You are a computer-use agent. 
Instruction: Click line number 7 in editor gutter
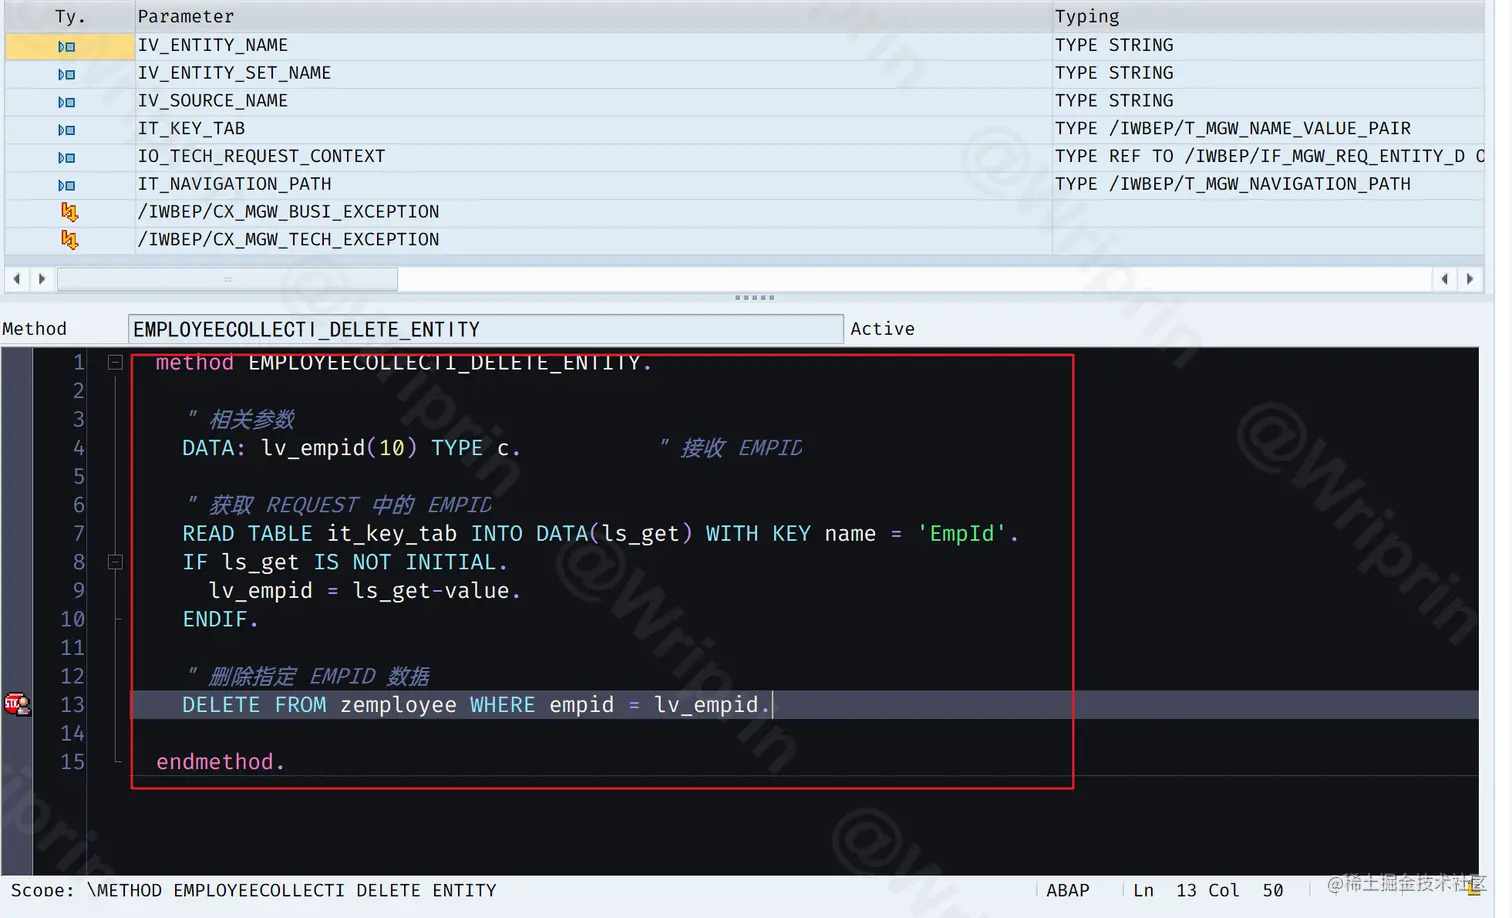pyautogui.click(x=78, y=534)
